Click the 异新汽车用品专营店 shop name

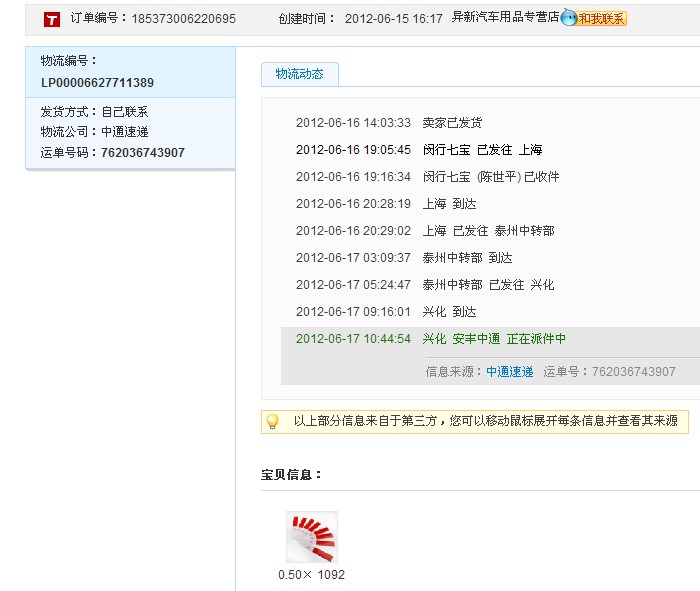[x=505, y=17]
